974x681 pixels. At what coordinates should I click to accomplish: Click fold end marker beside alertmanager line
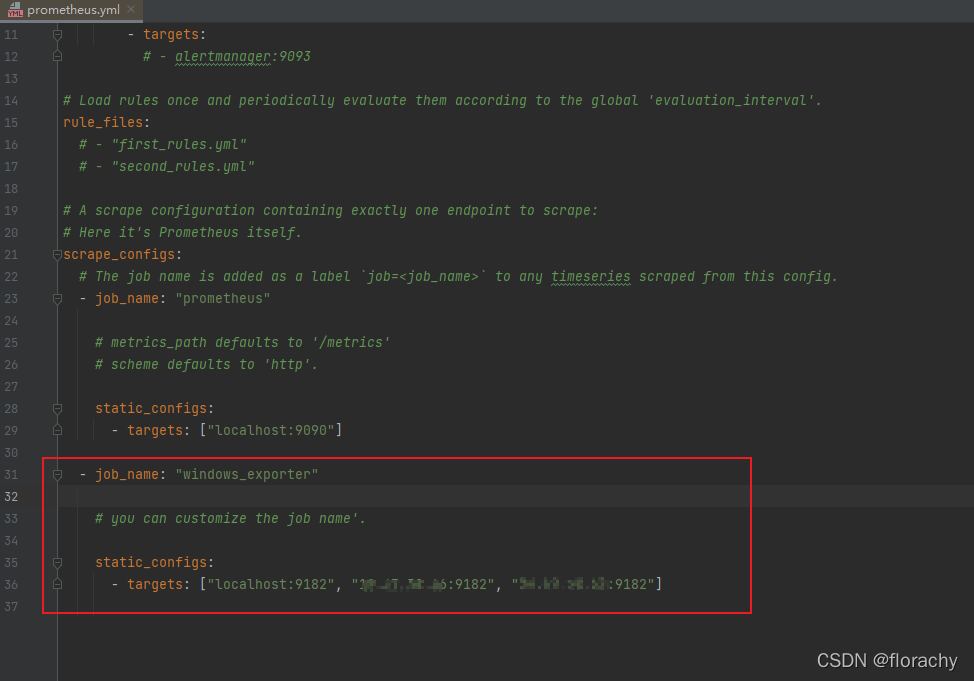coord(57,56)
